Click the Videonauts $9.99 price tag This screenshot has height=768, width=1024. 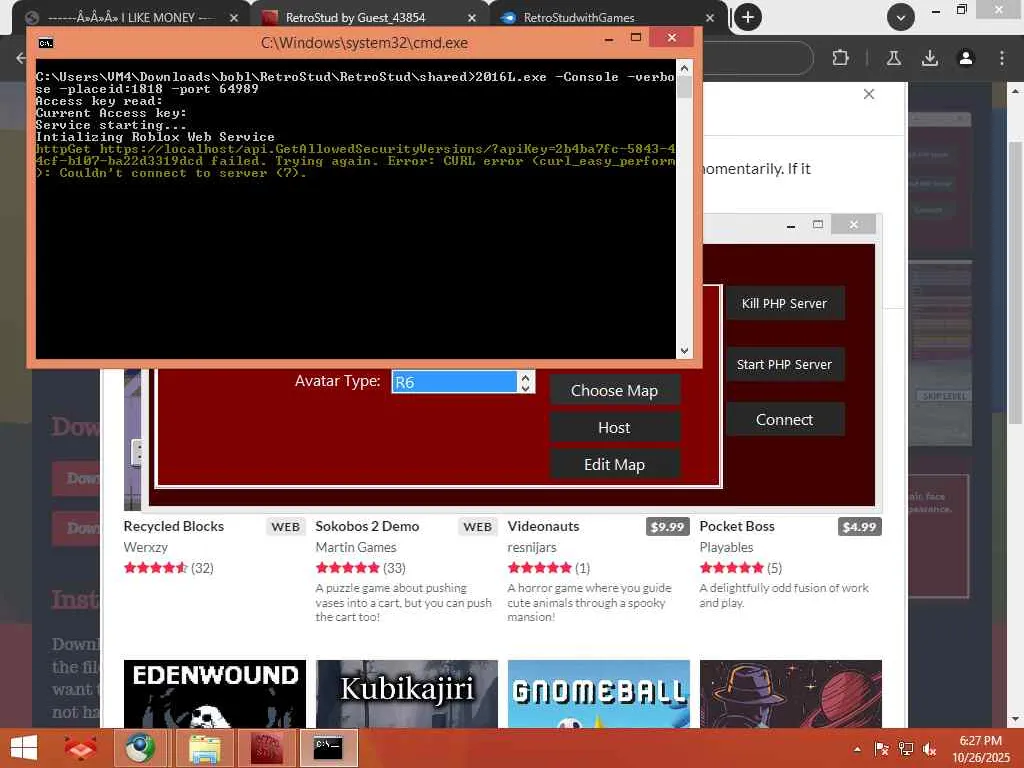[667, 527]
